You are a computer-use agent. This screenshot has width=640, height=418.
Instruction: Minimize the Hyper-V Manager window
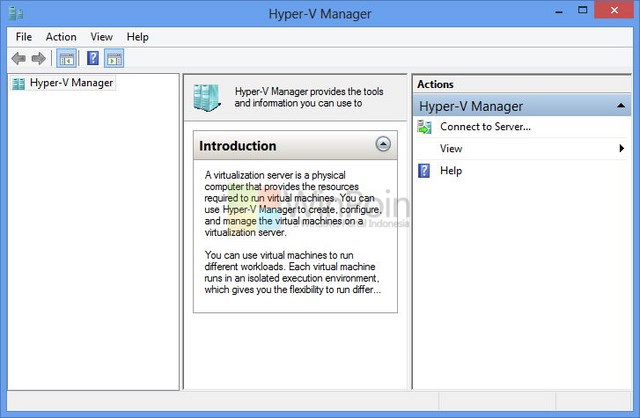coord(559,11)
